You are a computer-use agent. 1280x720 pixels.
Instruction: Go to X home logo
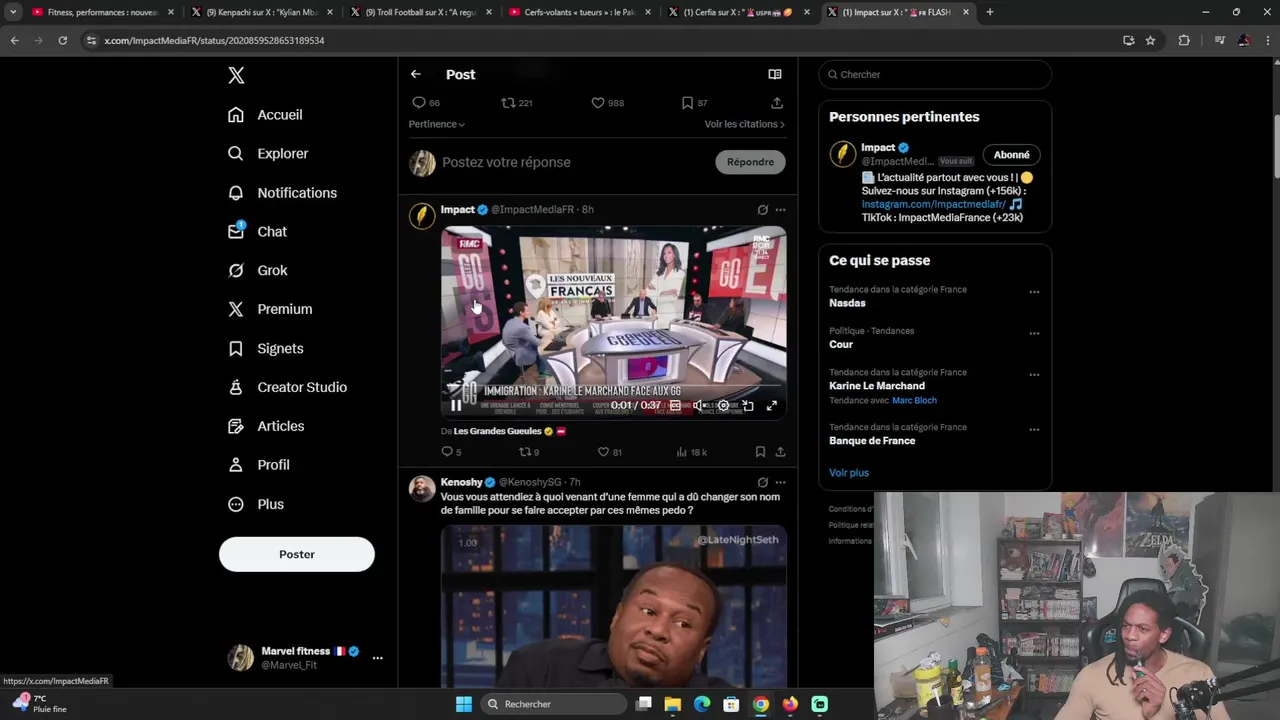pyautogui.click(x=236, y=75)
